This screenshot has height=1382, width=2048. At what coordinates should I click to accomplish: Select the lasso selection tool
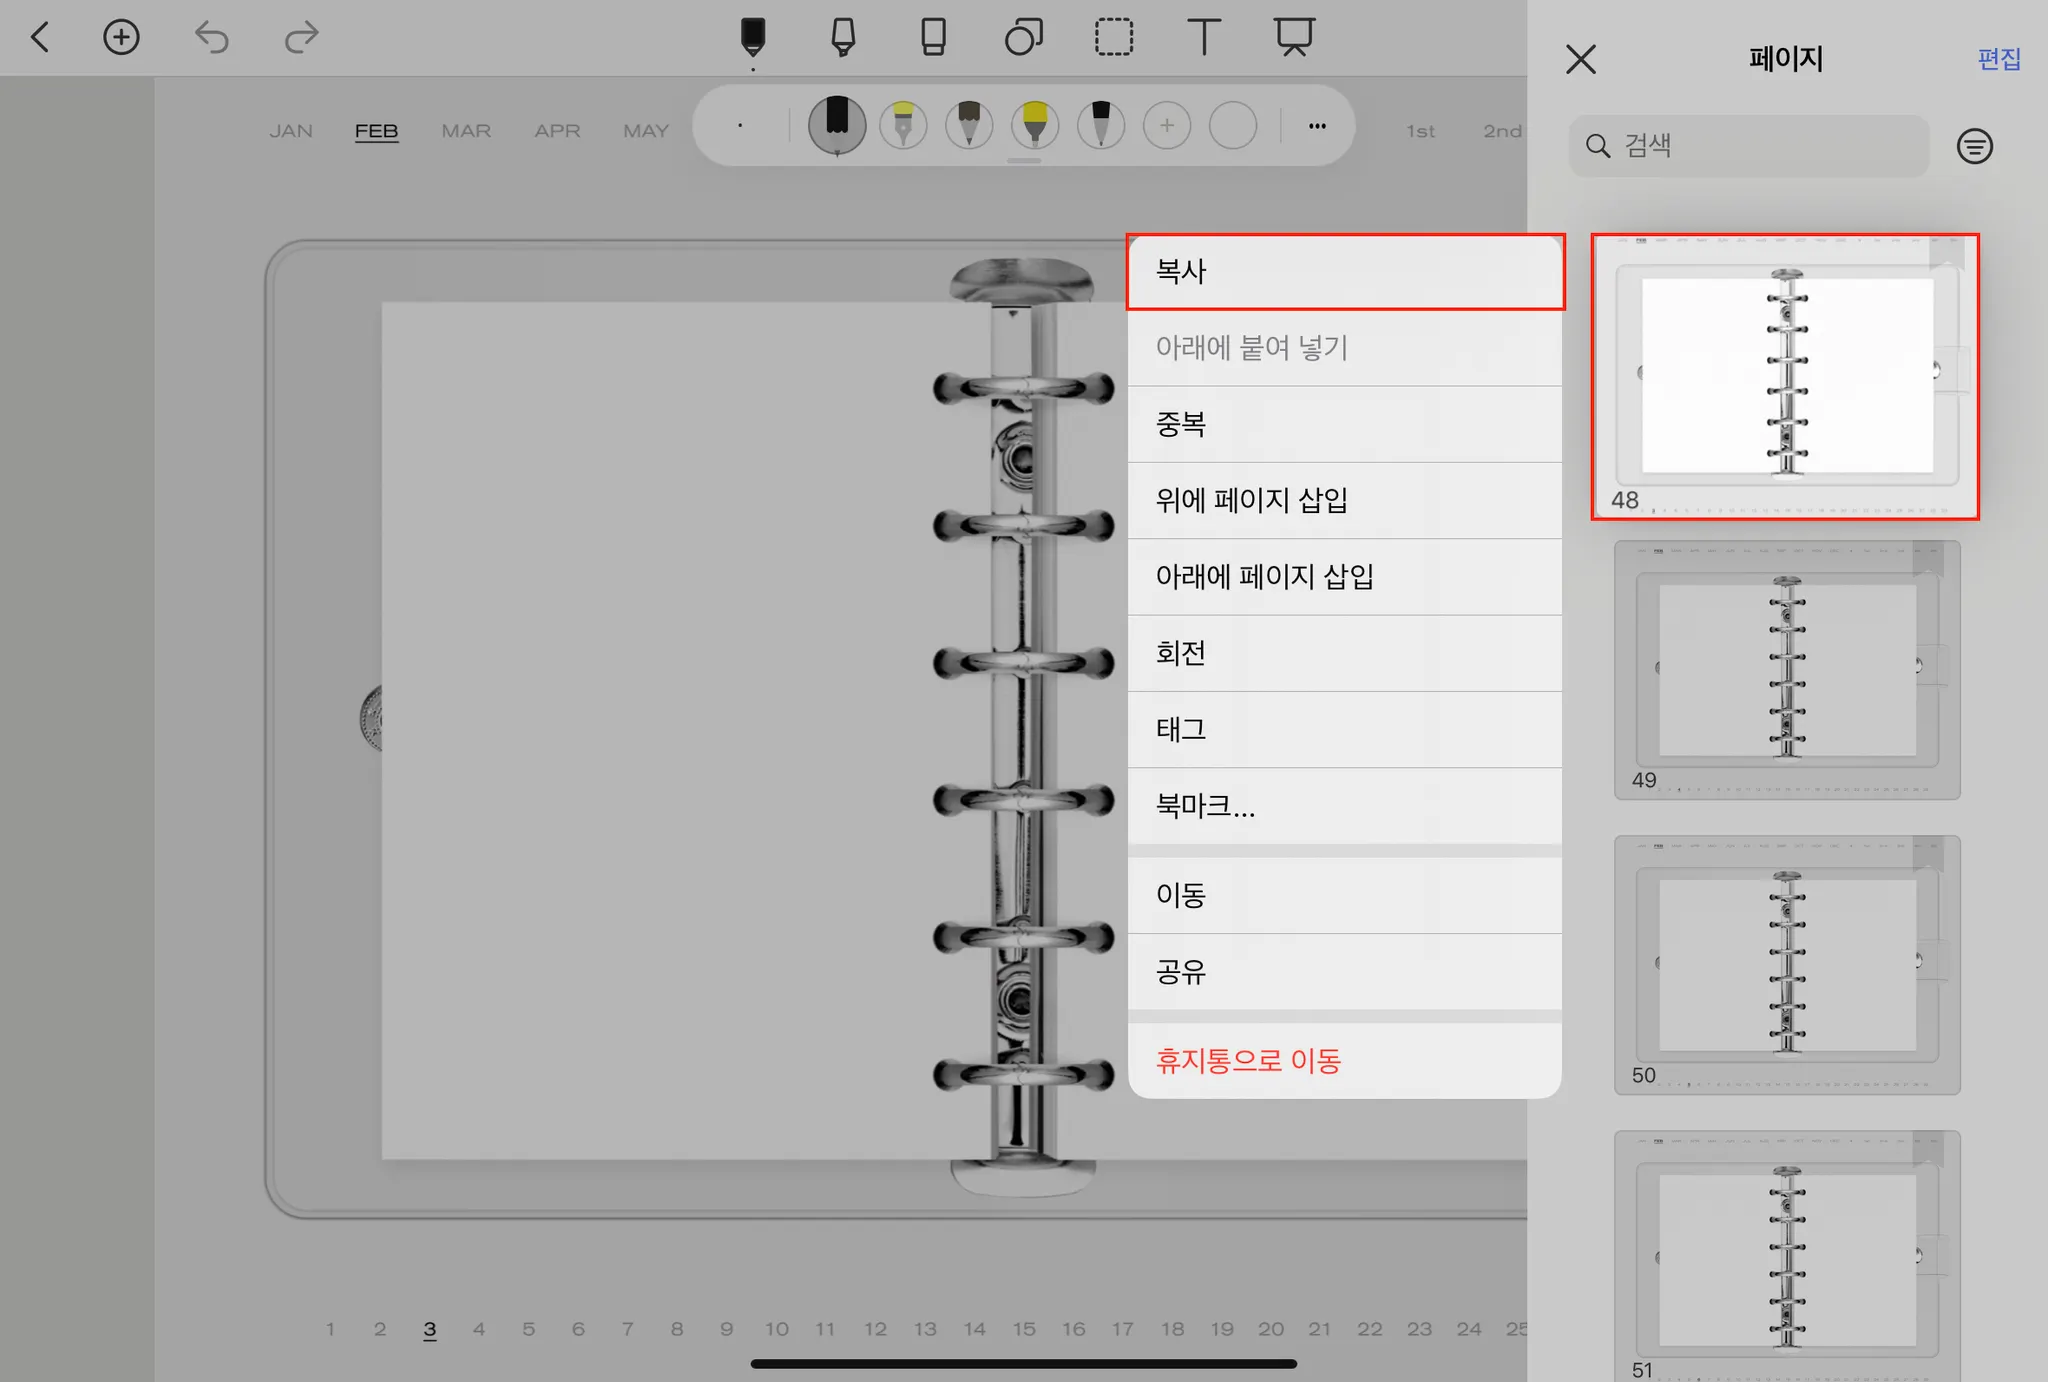(1113, 37)
